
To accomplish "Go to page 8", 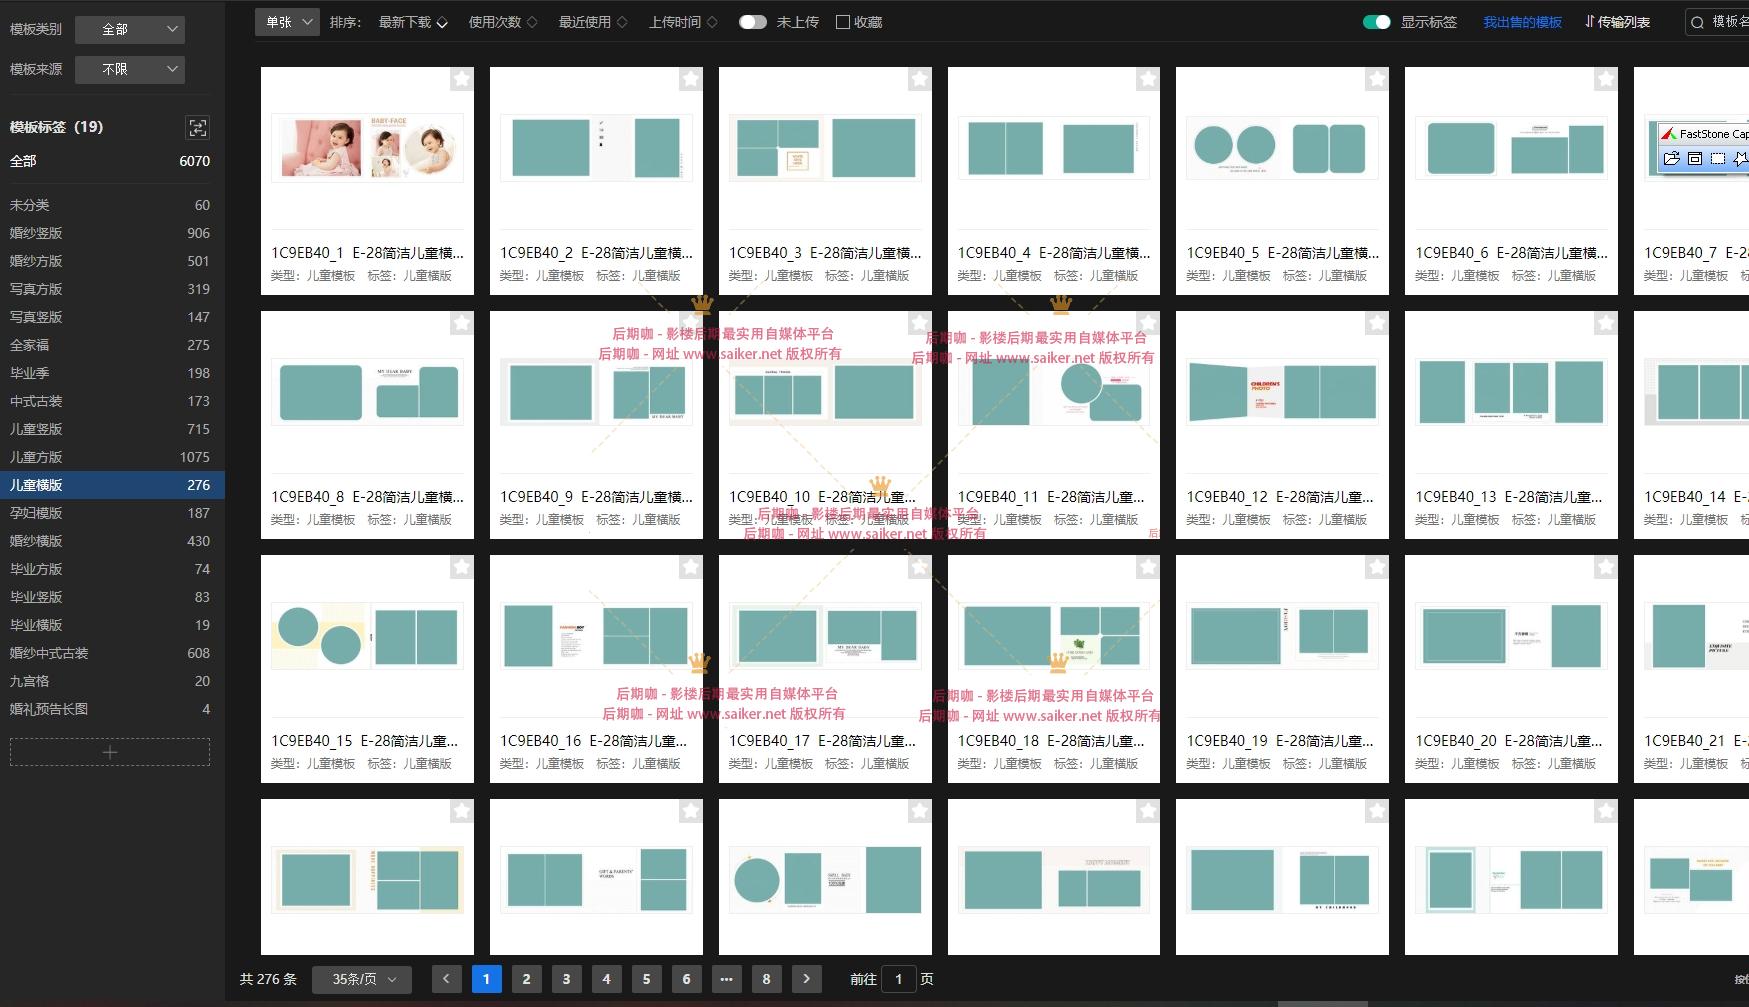I will point(766,979).
